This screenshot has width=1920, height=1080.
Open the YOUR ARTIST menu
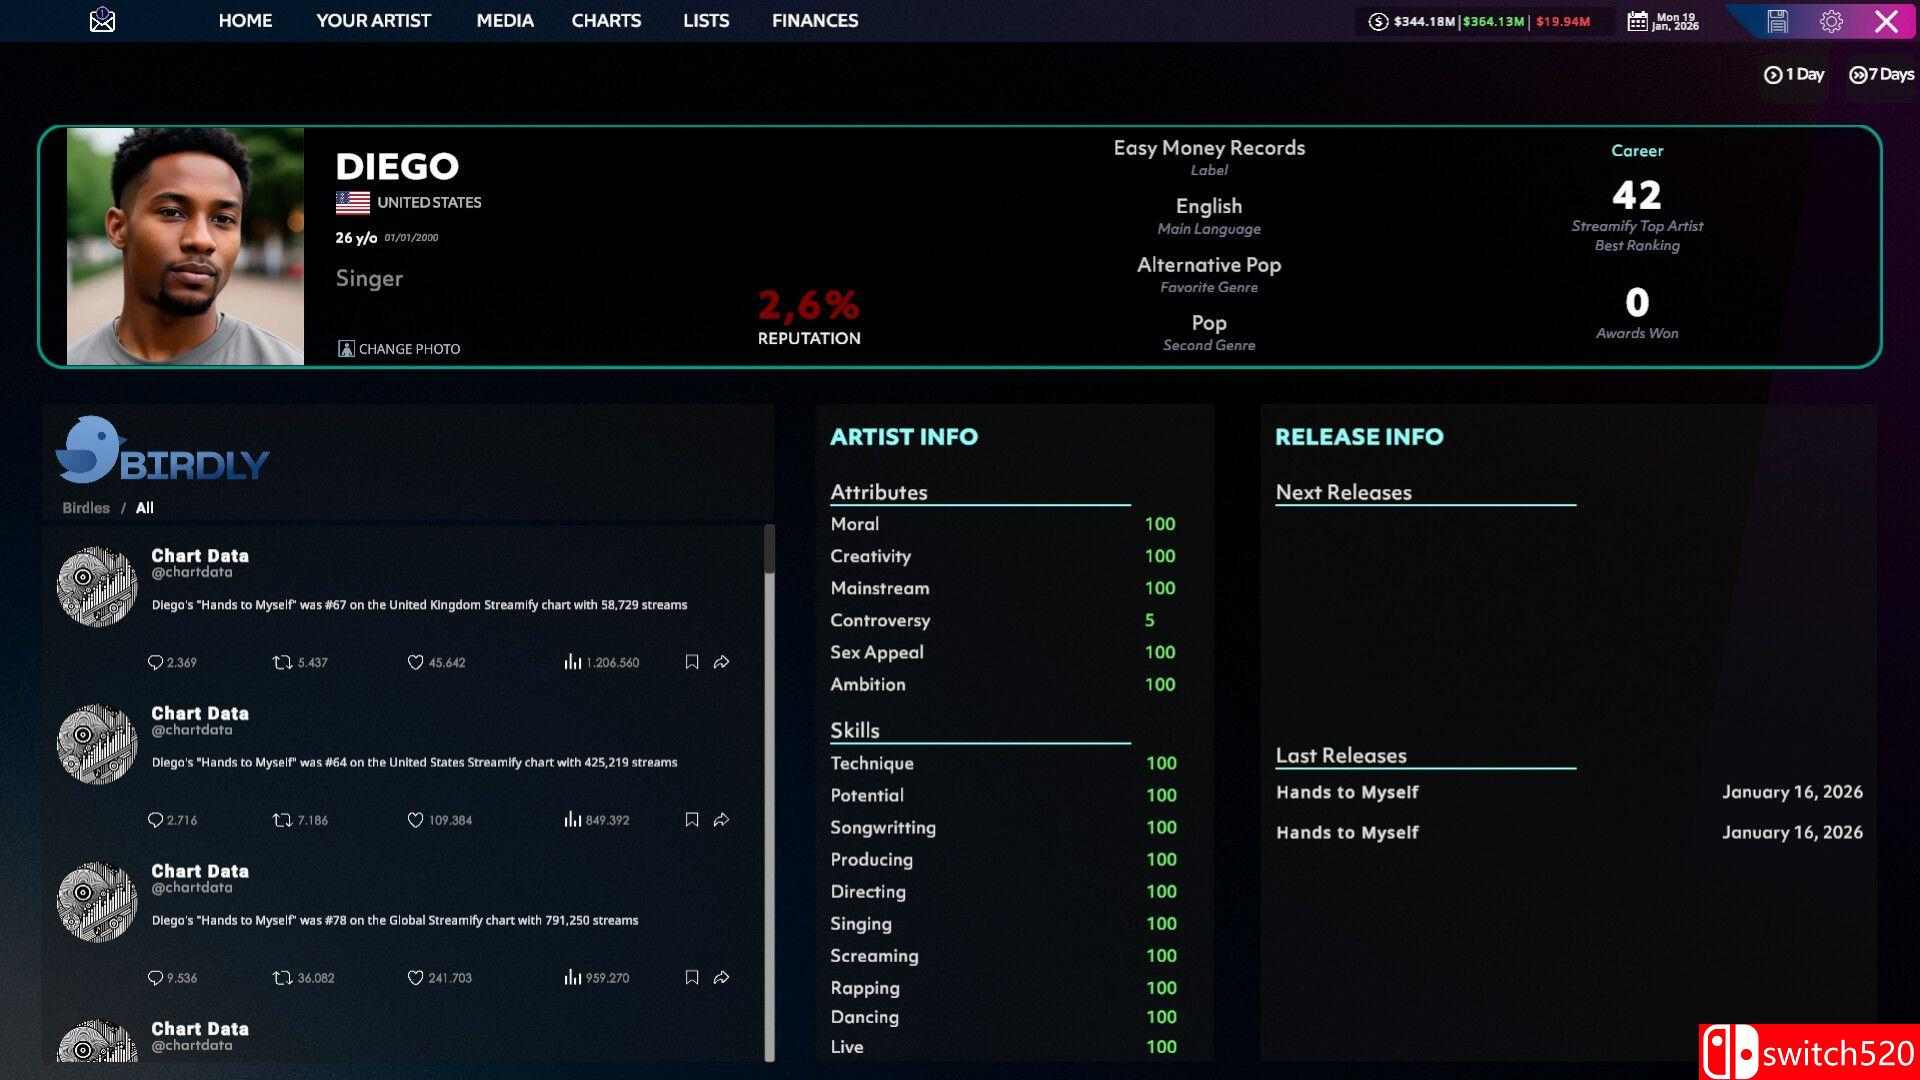click(373, 20)
